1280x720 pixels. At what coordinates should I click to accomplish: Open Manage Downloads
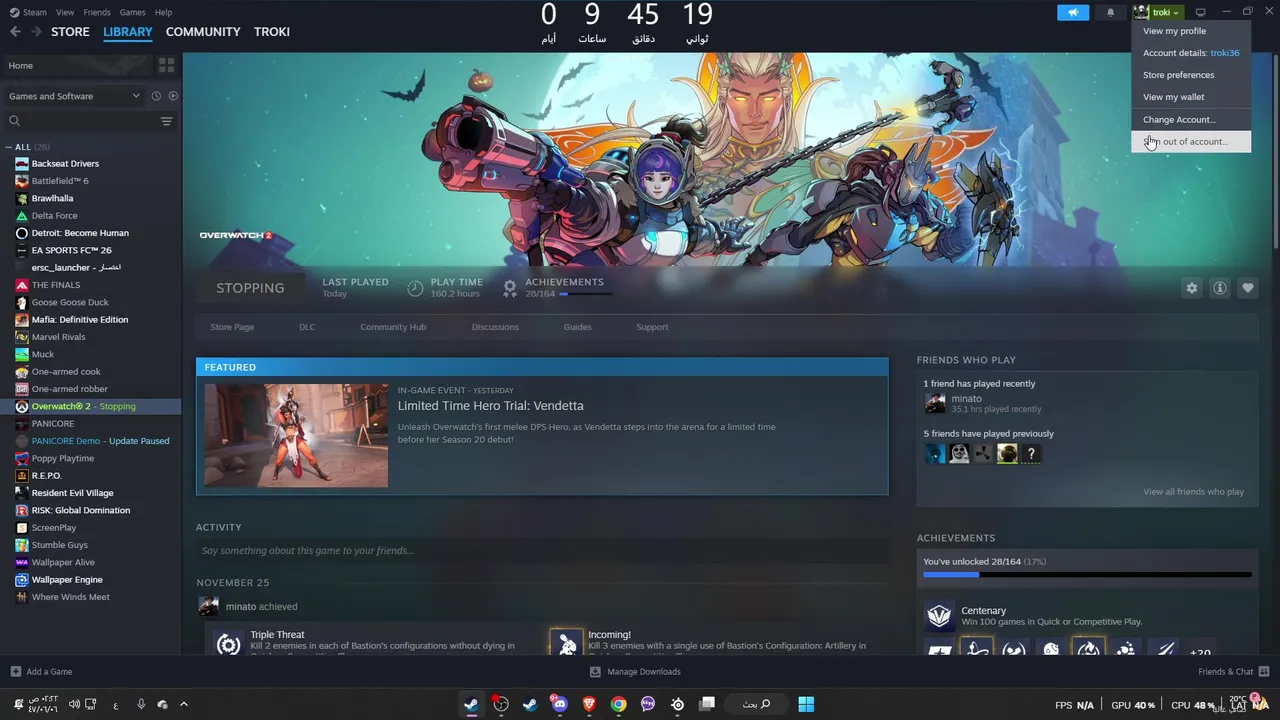pos(635,672)
